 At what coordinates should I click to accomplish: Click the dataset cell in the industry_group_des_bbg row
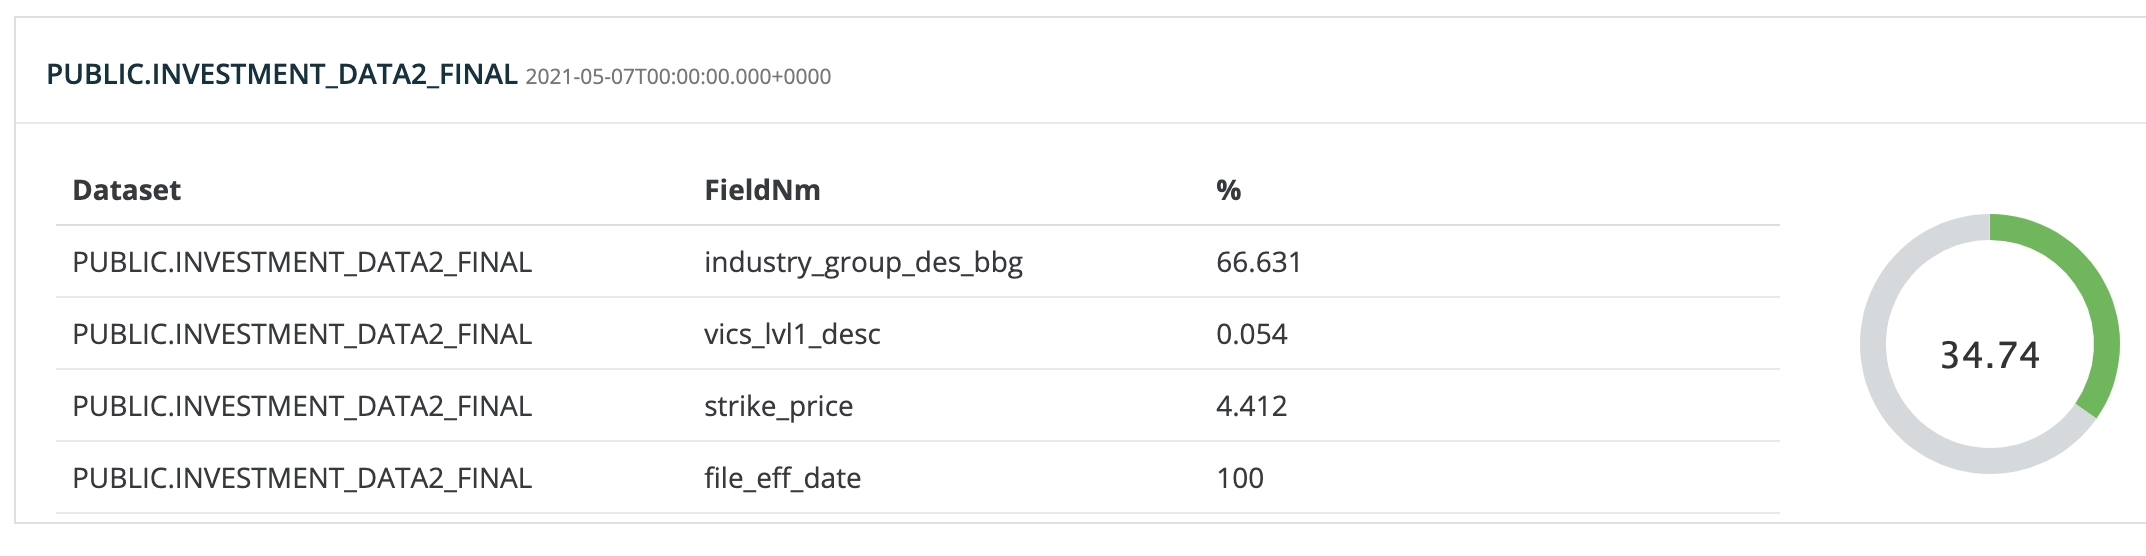(302, 262)
